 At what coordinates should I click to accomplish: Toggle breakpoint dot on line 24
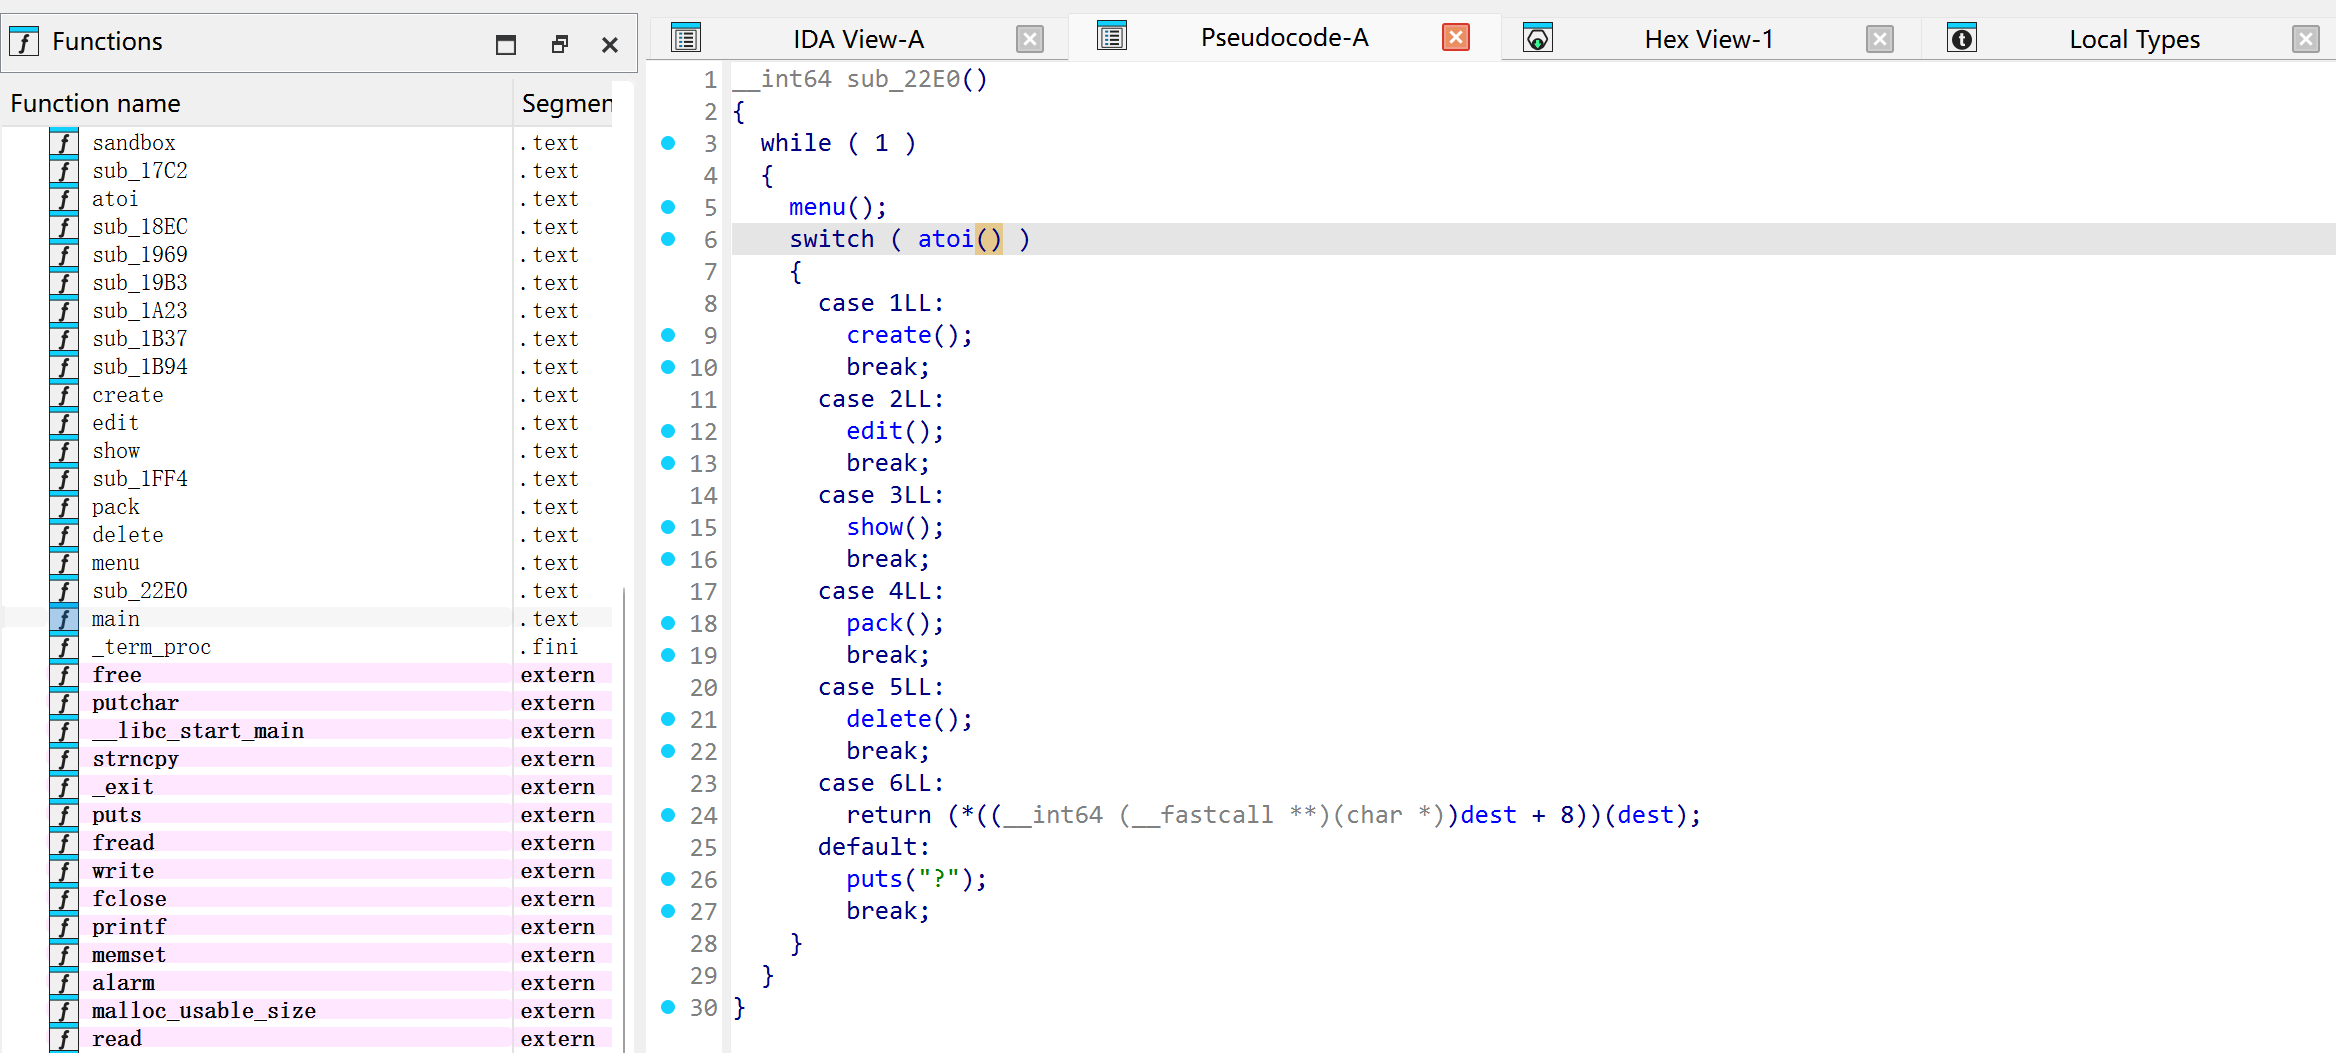coord(668,815)
